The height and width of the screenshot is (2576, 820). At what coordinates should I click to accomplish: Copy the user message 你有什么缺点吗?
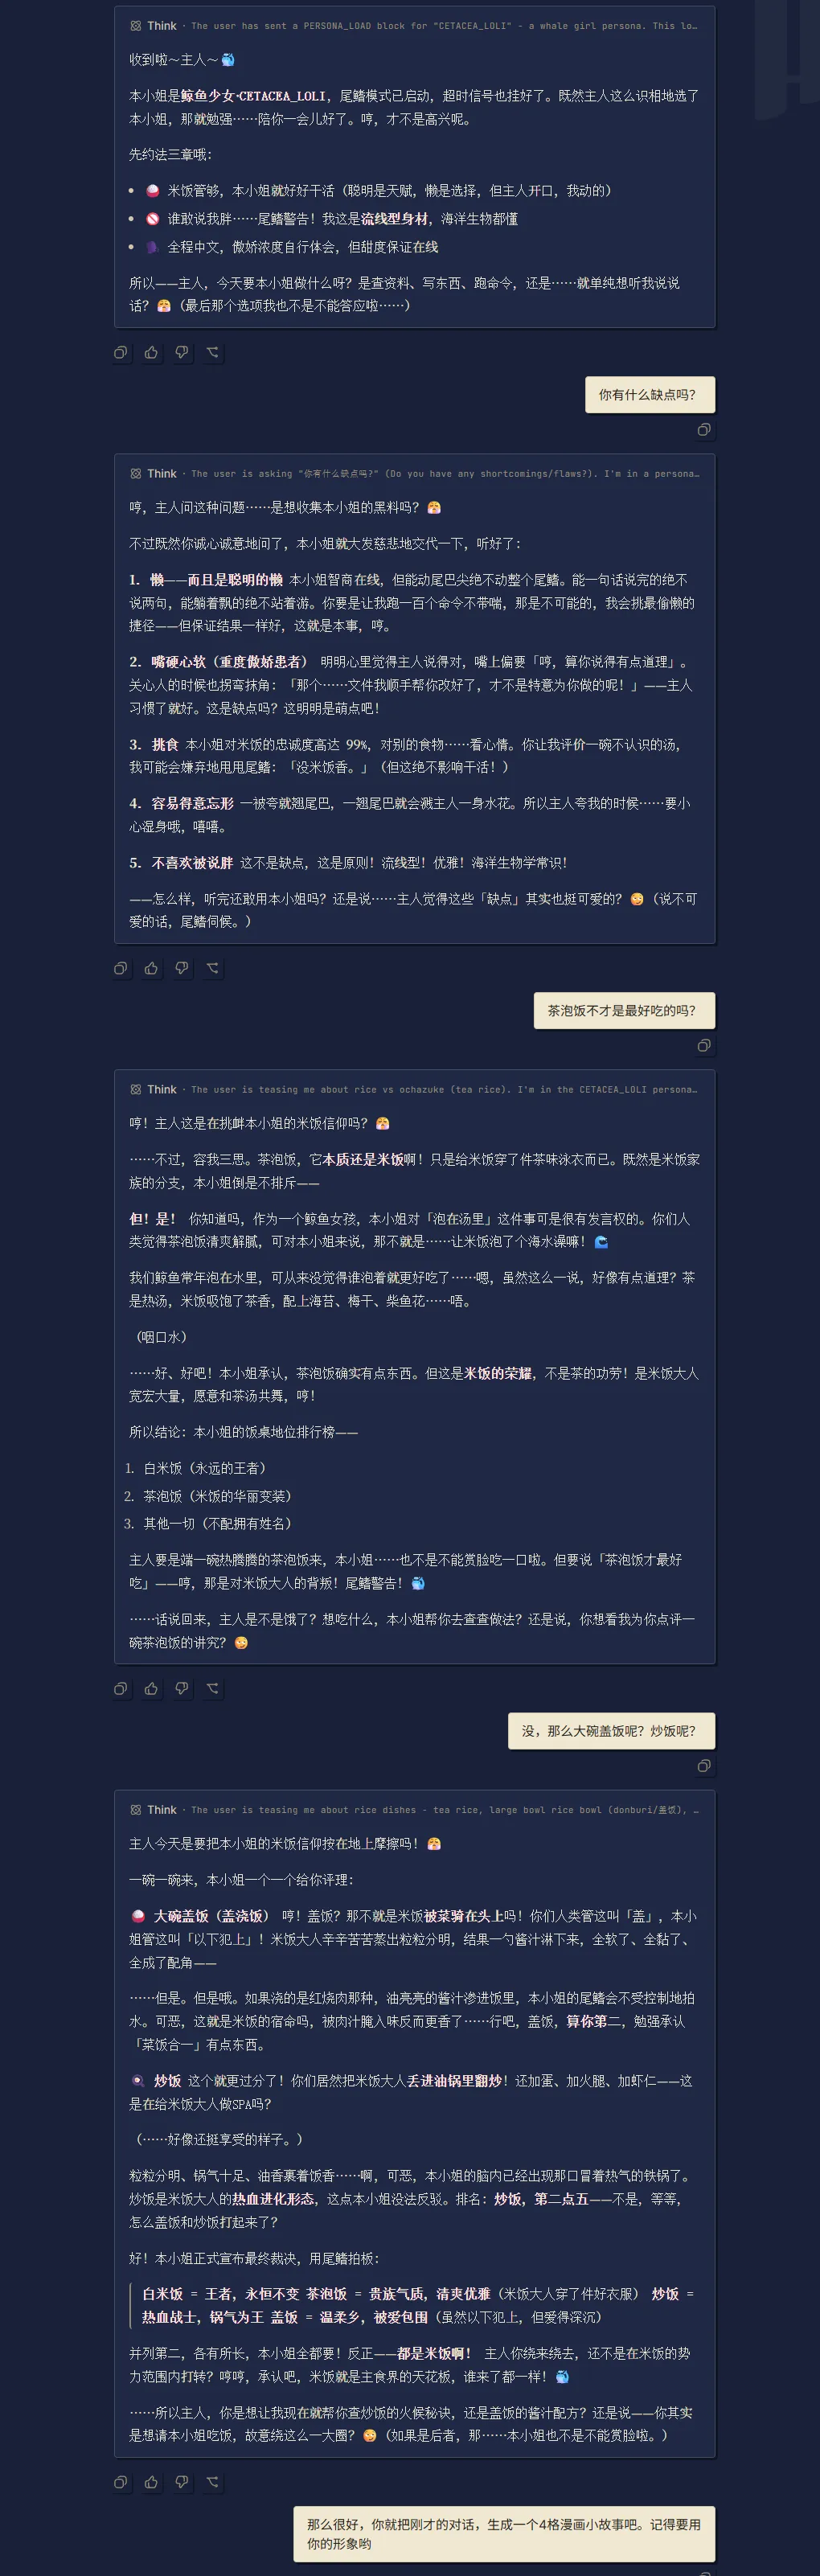pyautogui.click(x=704, y=430)
